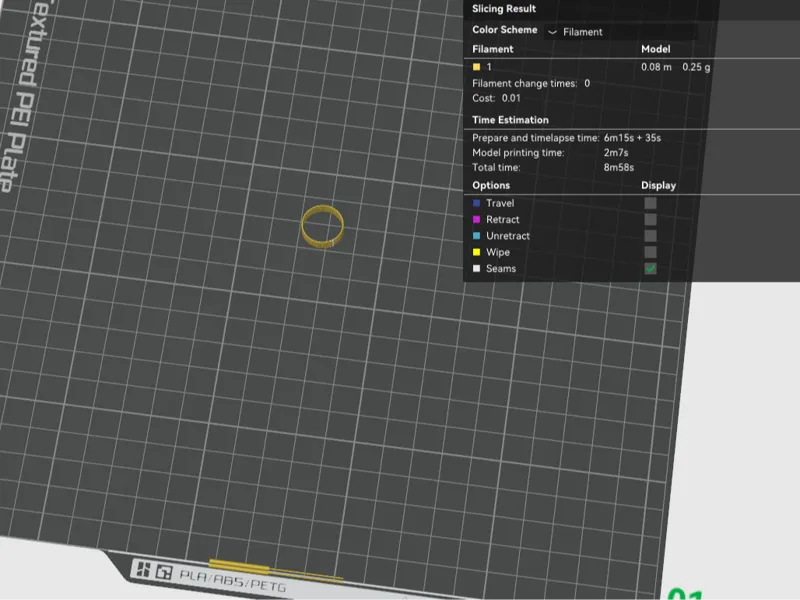800x600 pixels.
Task: Click the Filament column header
Action: (x=492, y=49)
